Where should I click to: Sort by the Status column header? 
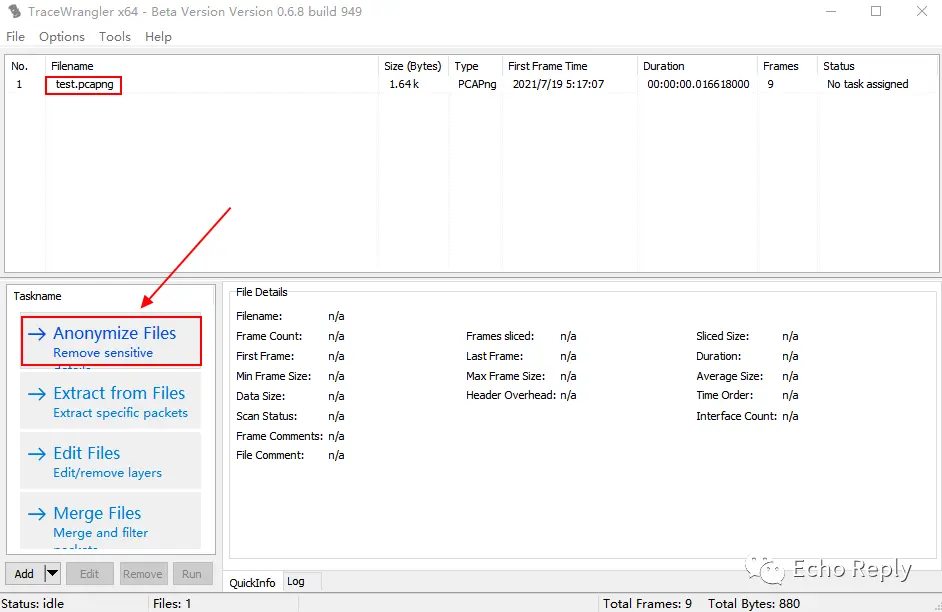coord(877,66)
